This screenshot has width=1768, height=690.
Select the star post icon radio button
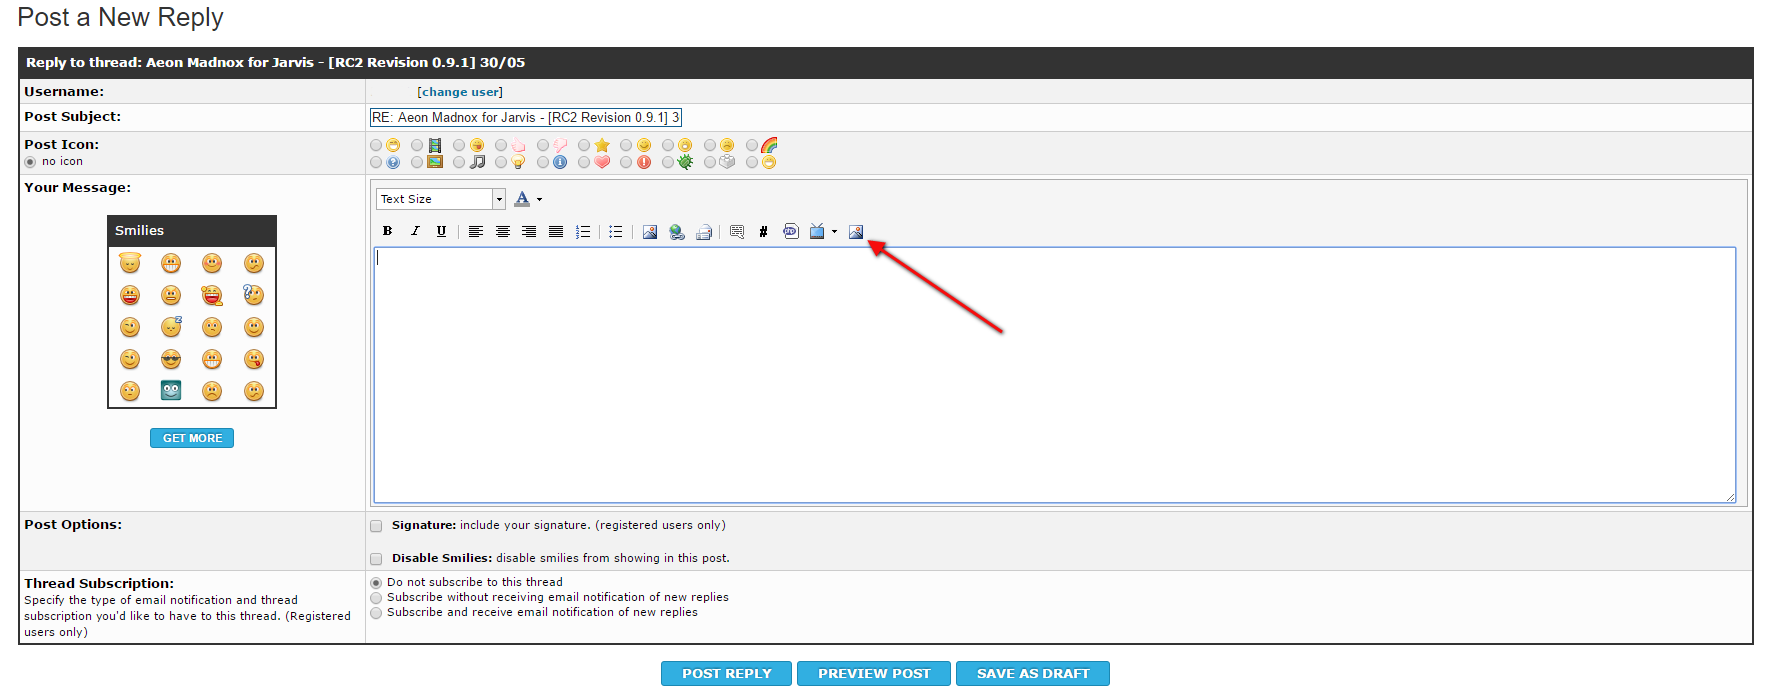[x=585, y=146]
